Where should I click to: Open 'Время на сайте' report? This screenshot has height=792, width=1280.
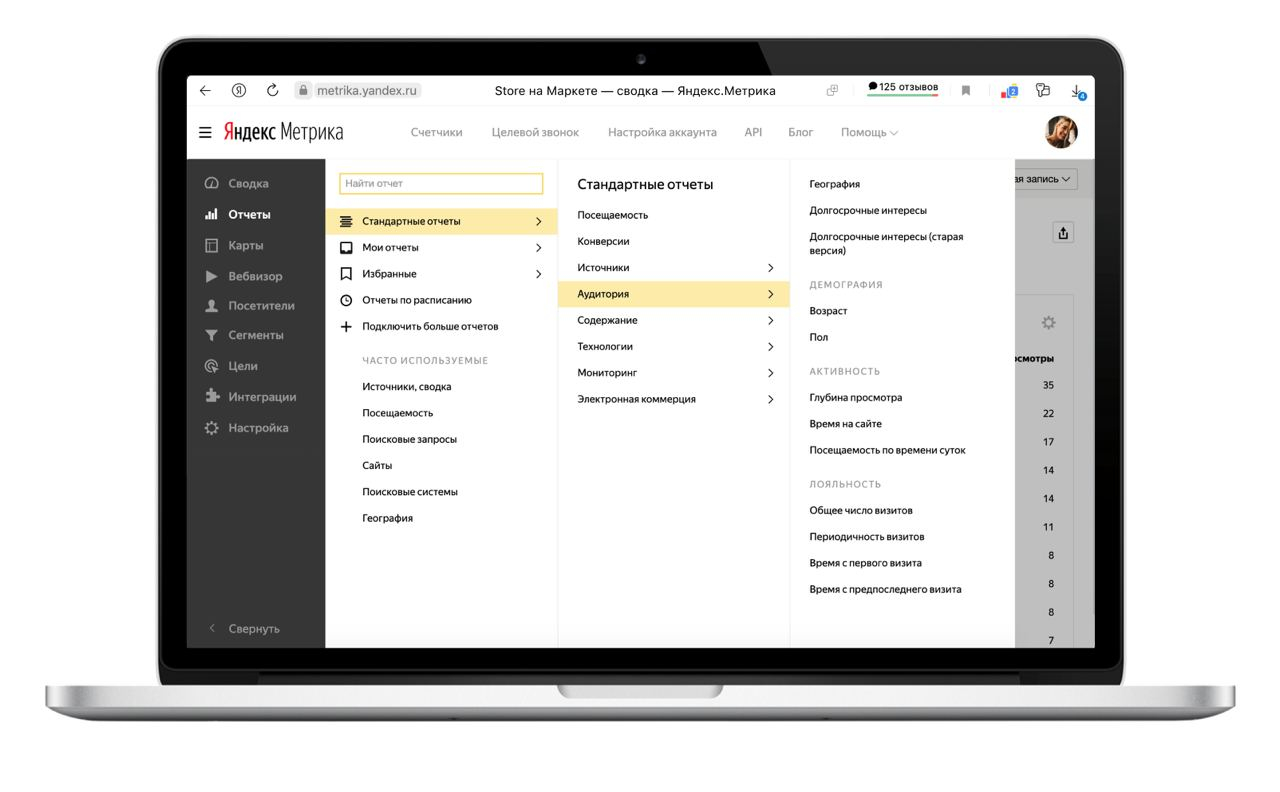[846, 424]
